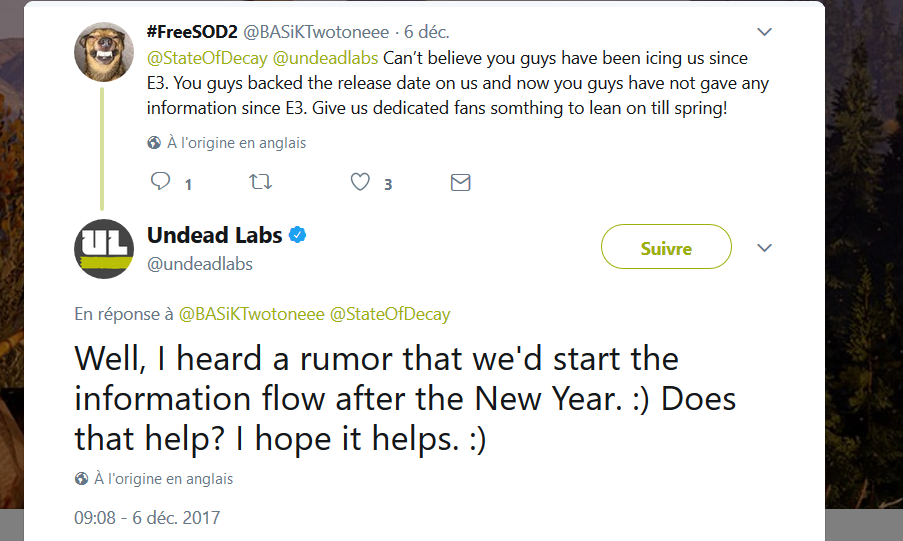Send tweet via direct message envelope icon
The width and height of the screenshot is (903, 541).
[x=460, y=183]
